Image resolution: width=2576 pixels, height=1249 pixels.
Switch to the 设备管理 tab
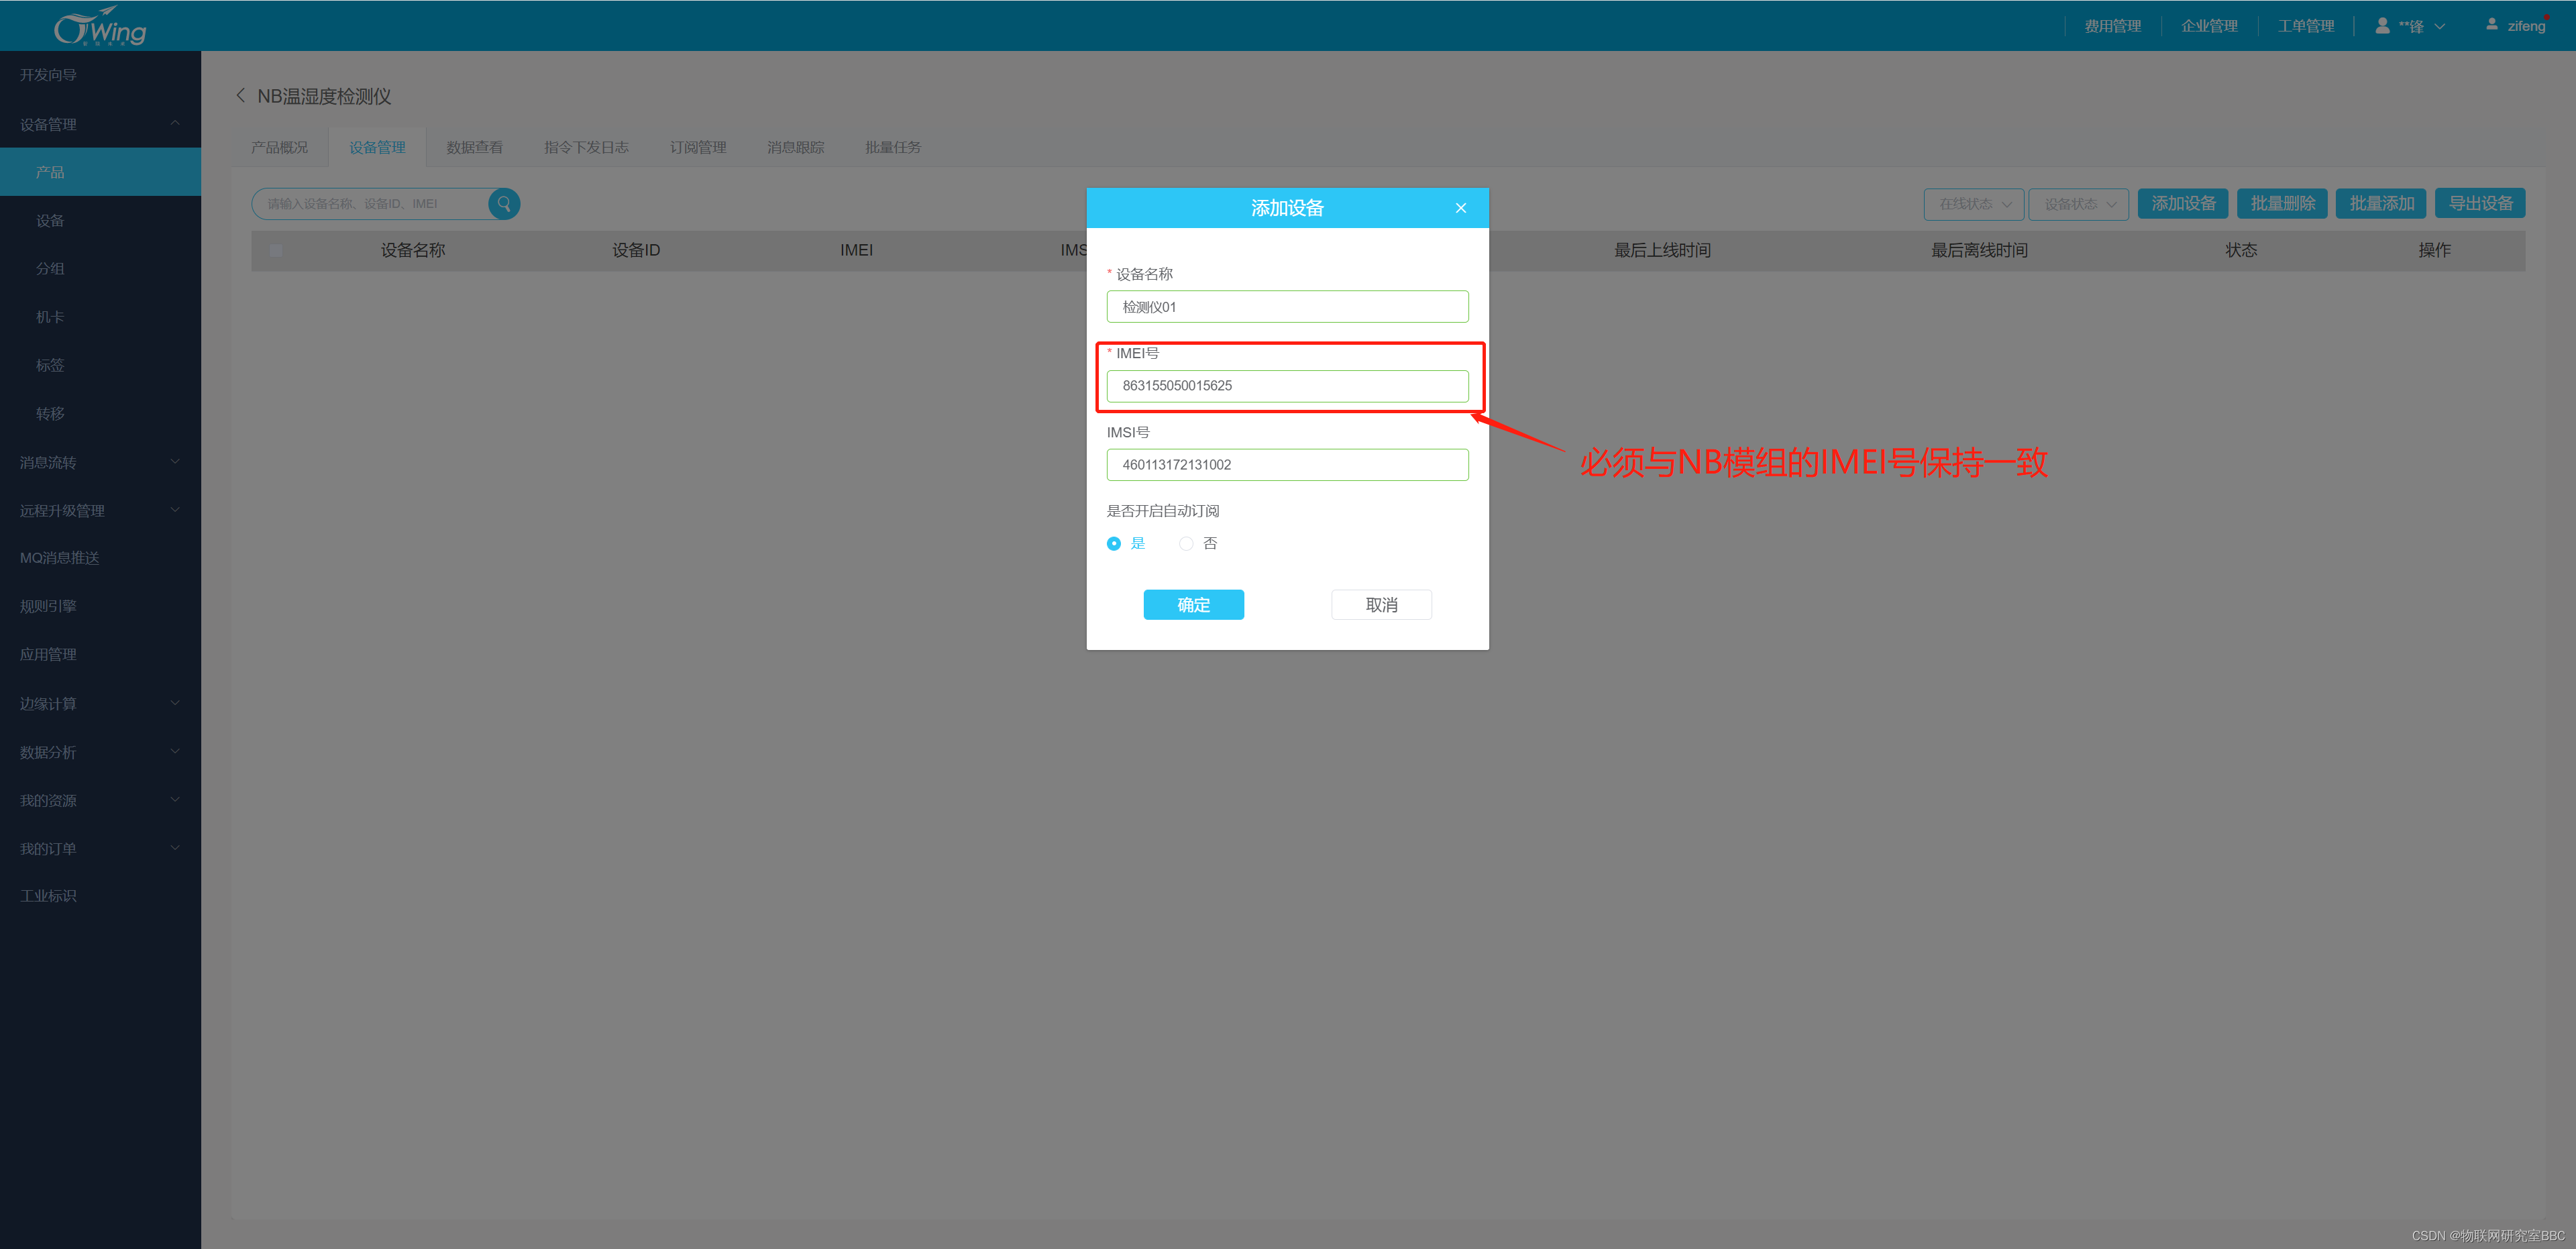(377, 147)
